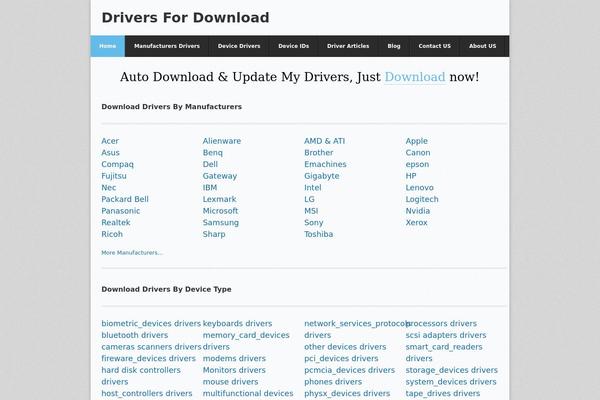Click the Download link in headline
Image resolution: width=600 pixels, height=400 pixels.
pyautogui.click(x=415, y=77)
